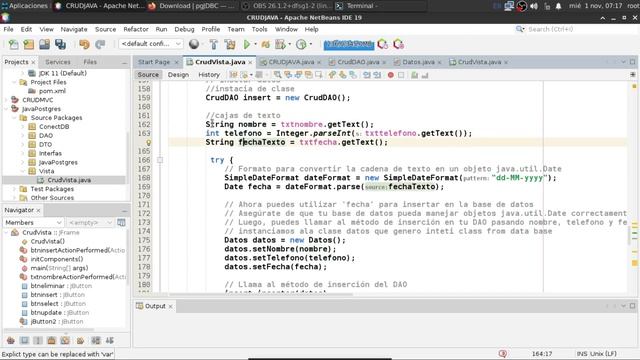
Task: Switch to the Datos.java editor tab
Action: (x=418, y=62)
